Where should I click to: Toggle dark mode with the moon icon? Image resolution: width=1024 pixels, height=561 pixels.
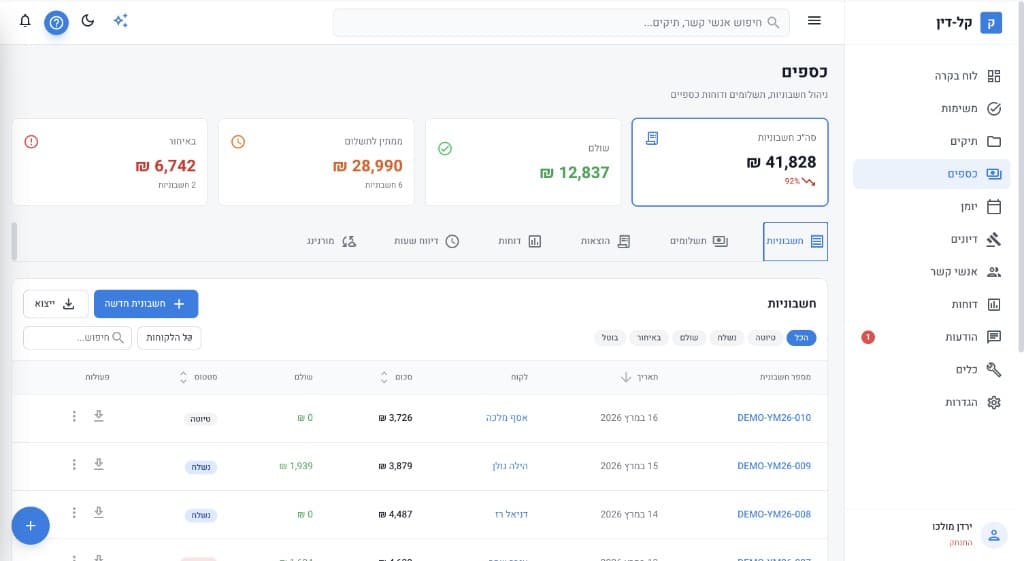coord(88,21)
